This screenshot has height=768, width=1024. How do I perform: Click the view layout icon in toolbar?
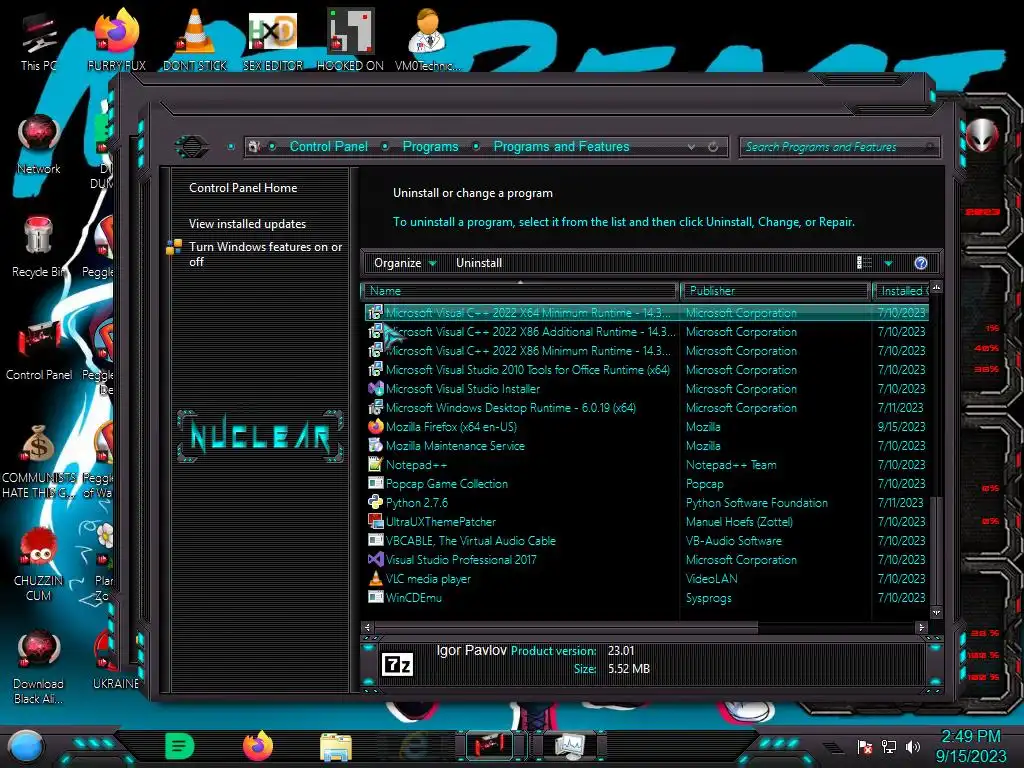(864, 263)
